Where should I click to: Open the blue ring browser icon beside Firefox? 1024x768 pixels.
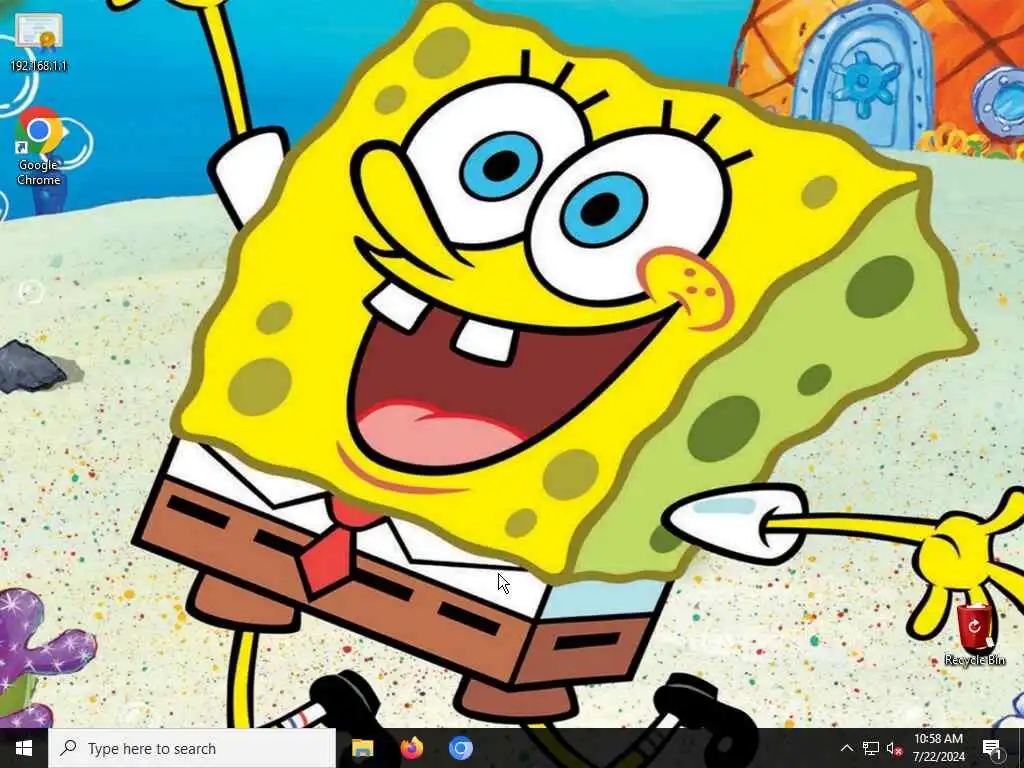click(461, 748)
